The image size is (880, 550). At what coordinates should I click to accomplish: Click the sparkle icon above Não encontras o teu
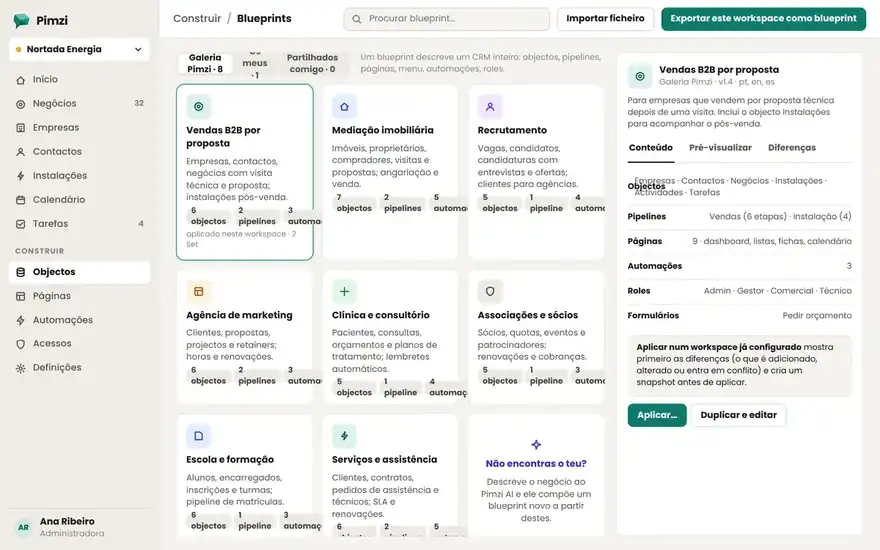[536, 444]
